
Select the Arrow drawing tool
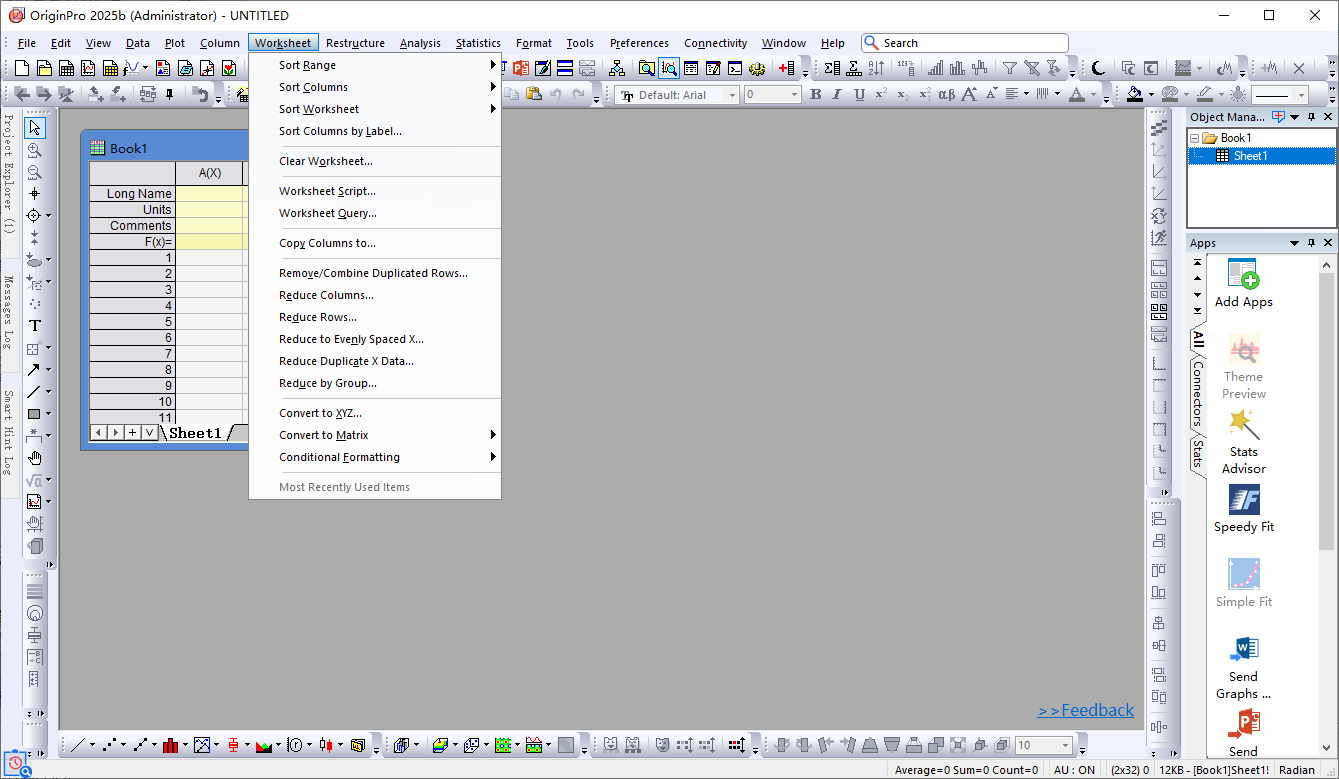35,369
